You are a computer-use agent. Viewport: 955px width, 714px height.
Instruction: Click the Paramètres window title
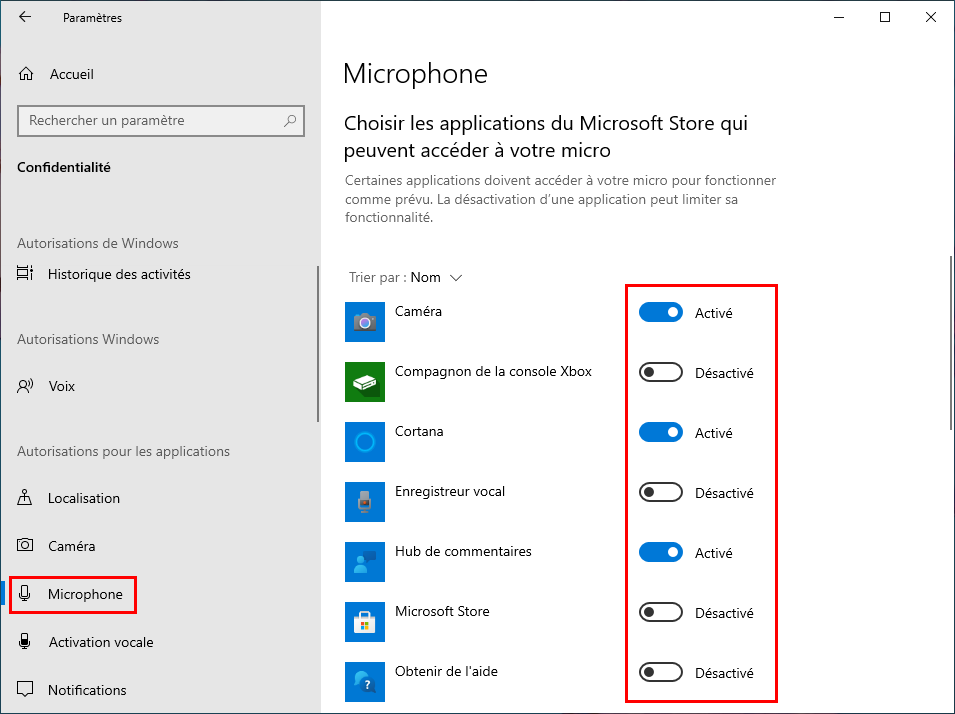click(93, 18)
